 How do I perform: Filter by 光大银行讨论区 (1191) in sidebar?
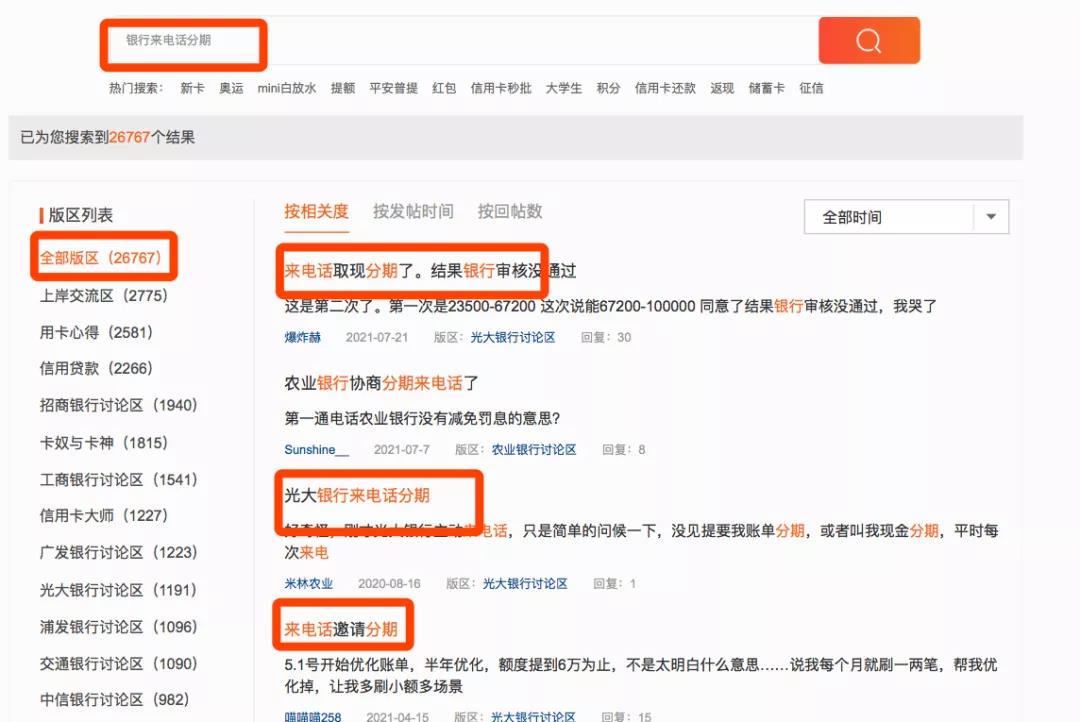(x=118, y=590)
